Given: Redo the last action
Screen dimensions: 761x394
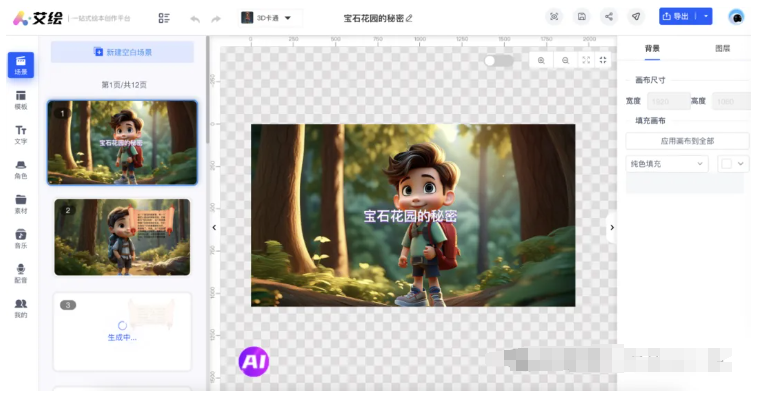Looking at the screenshot, I should pyautogui.click(x=216, y=19).
